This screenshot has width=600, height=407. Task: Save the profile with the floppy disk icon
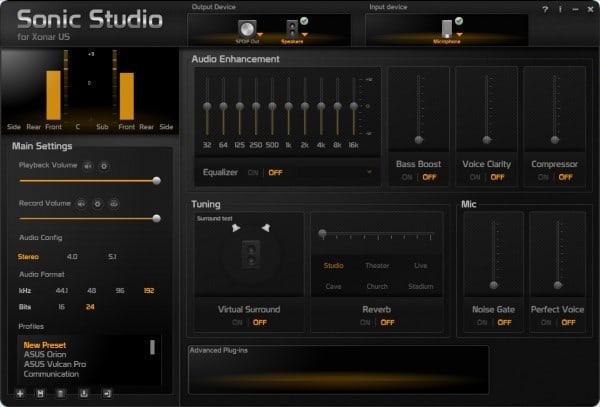[40, 393]
